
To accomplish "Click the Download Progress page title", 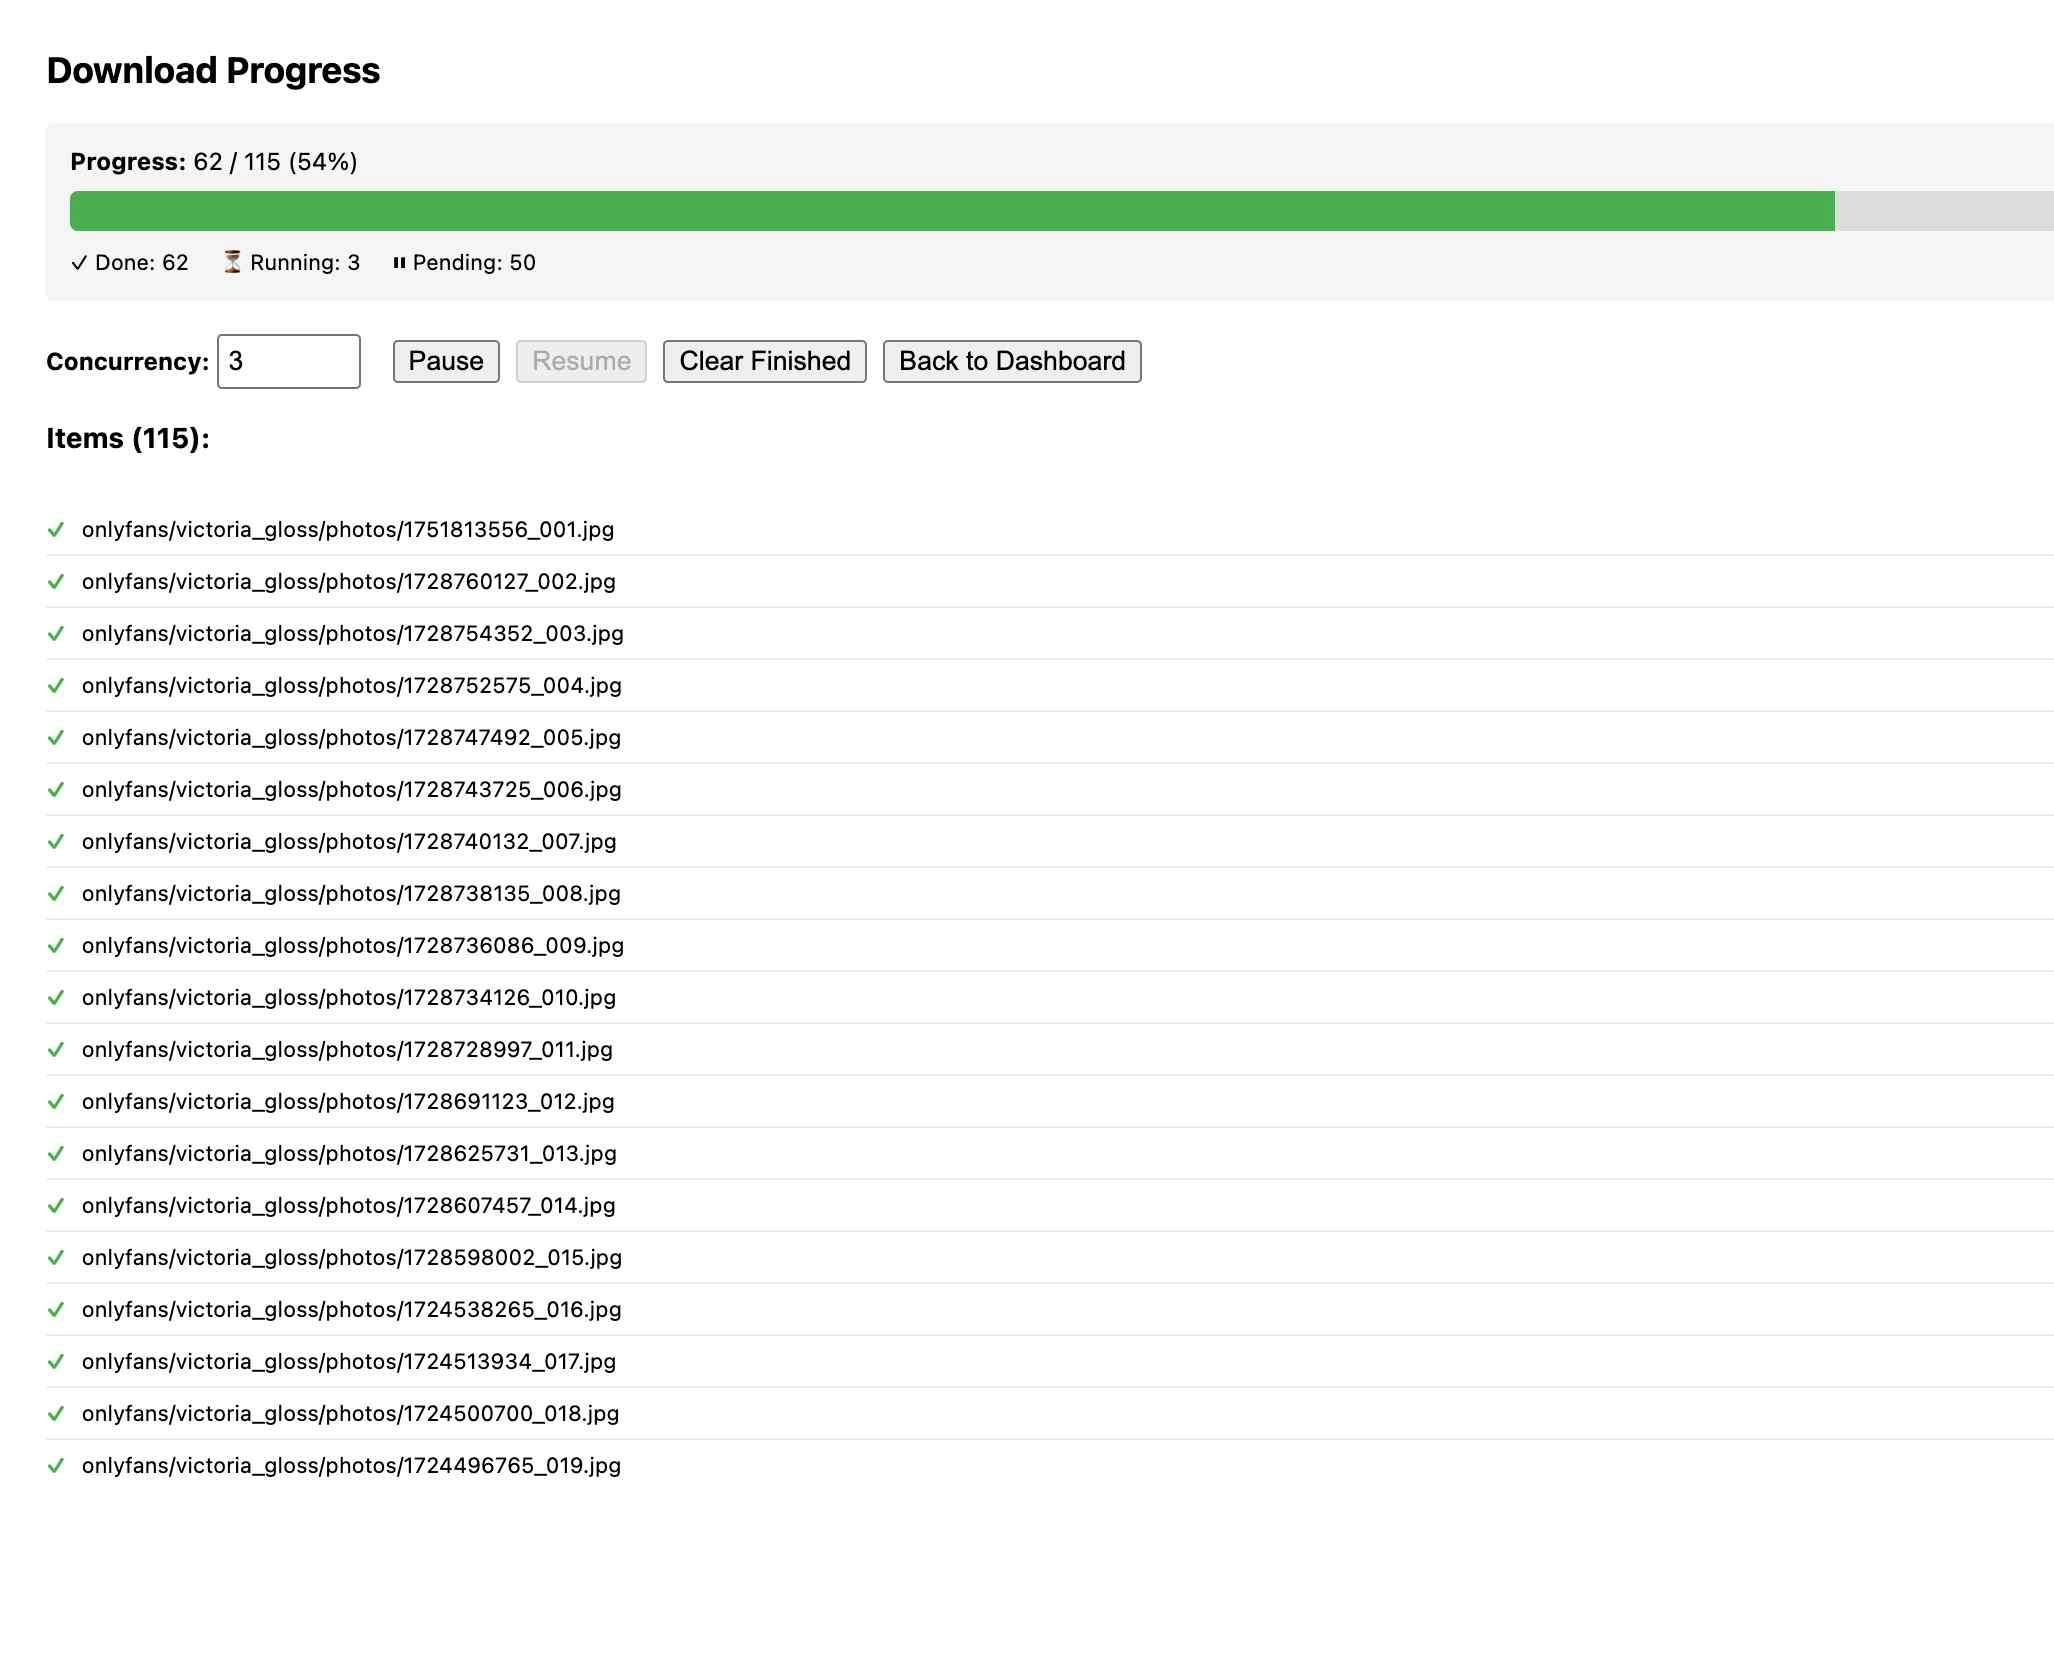I will (x=213, y=69).
